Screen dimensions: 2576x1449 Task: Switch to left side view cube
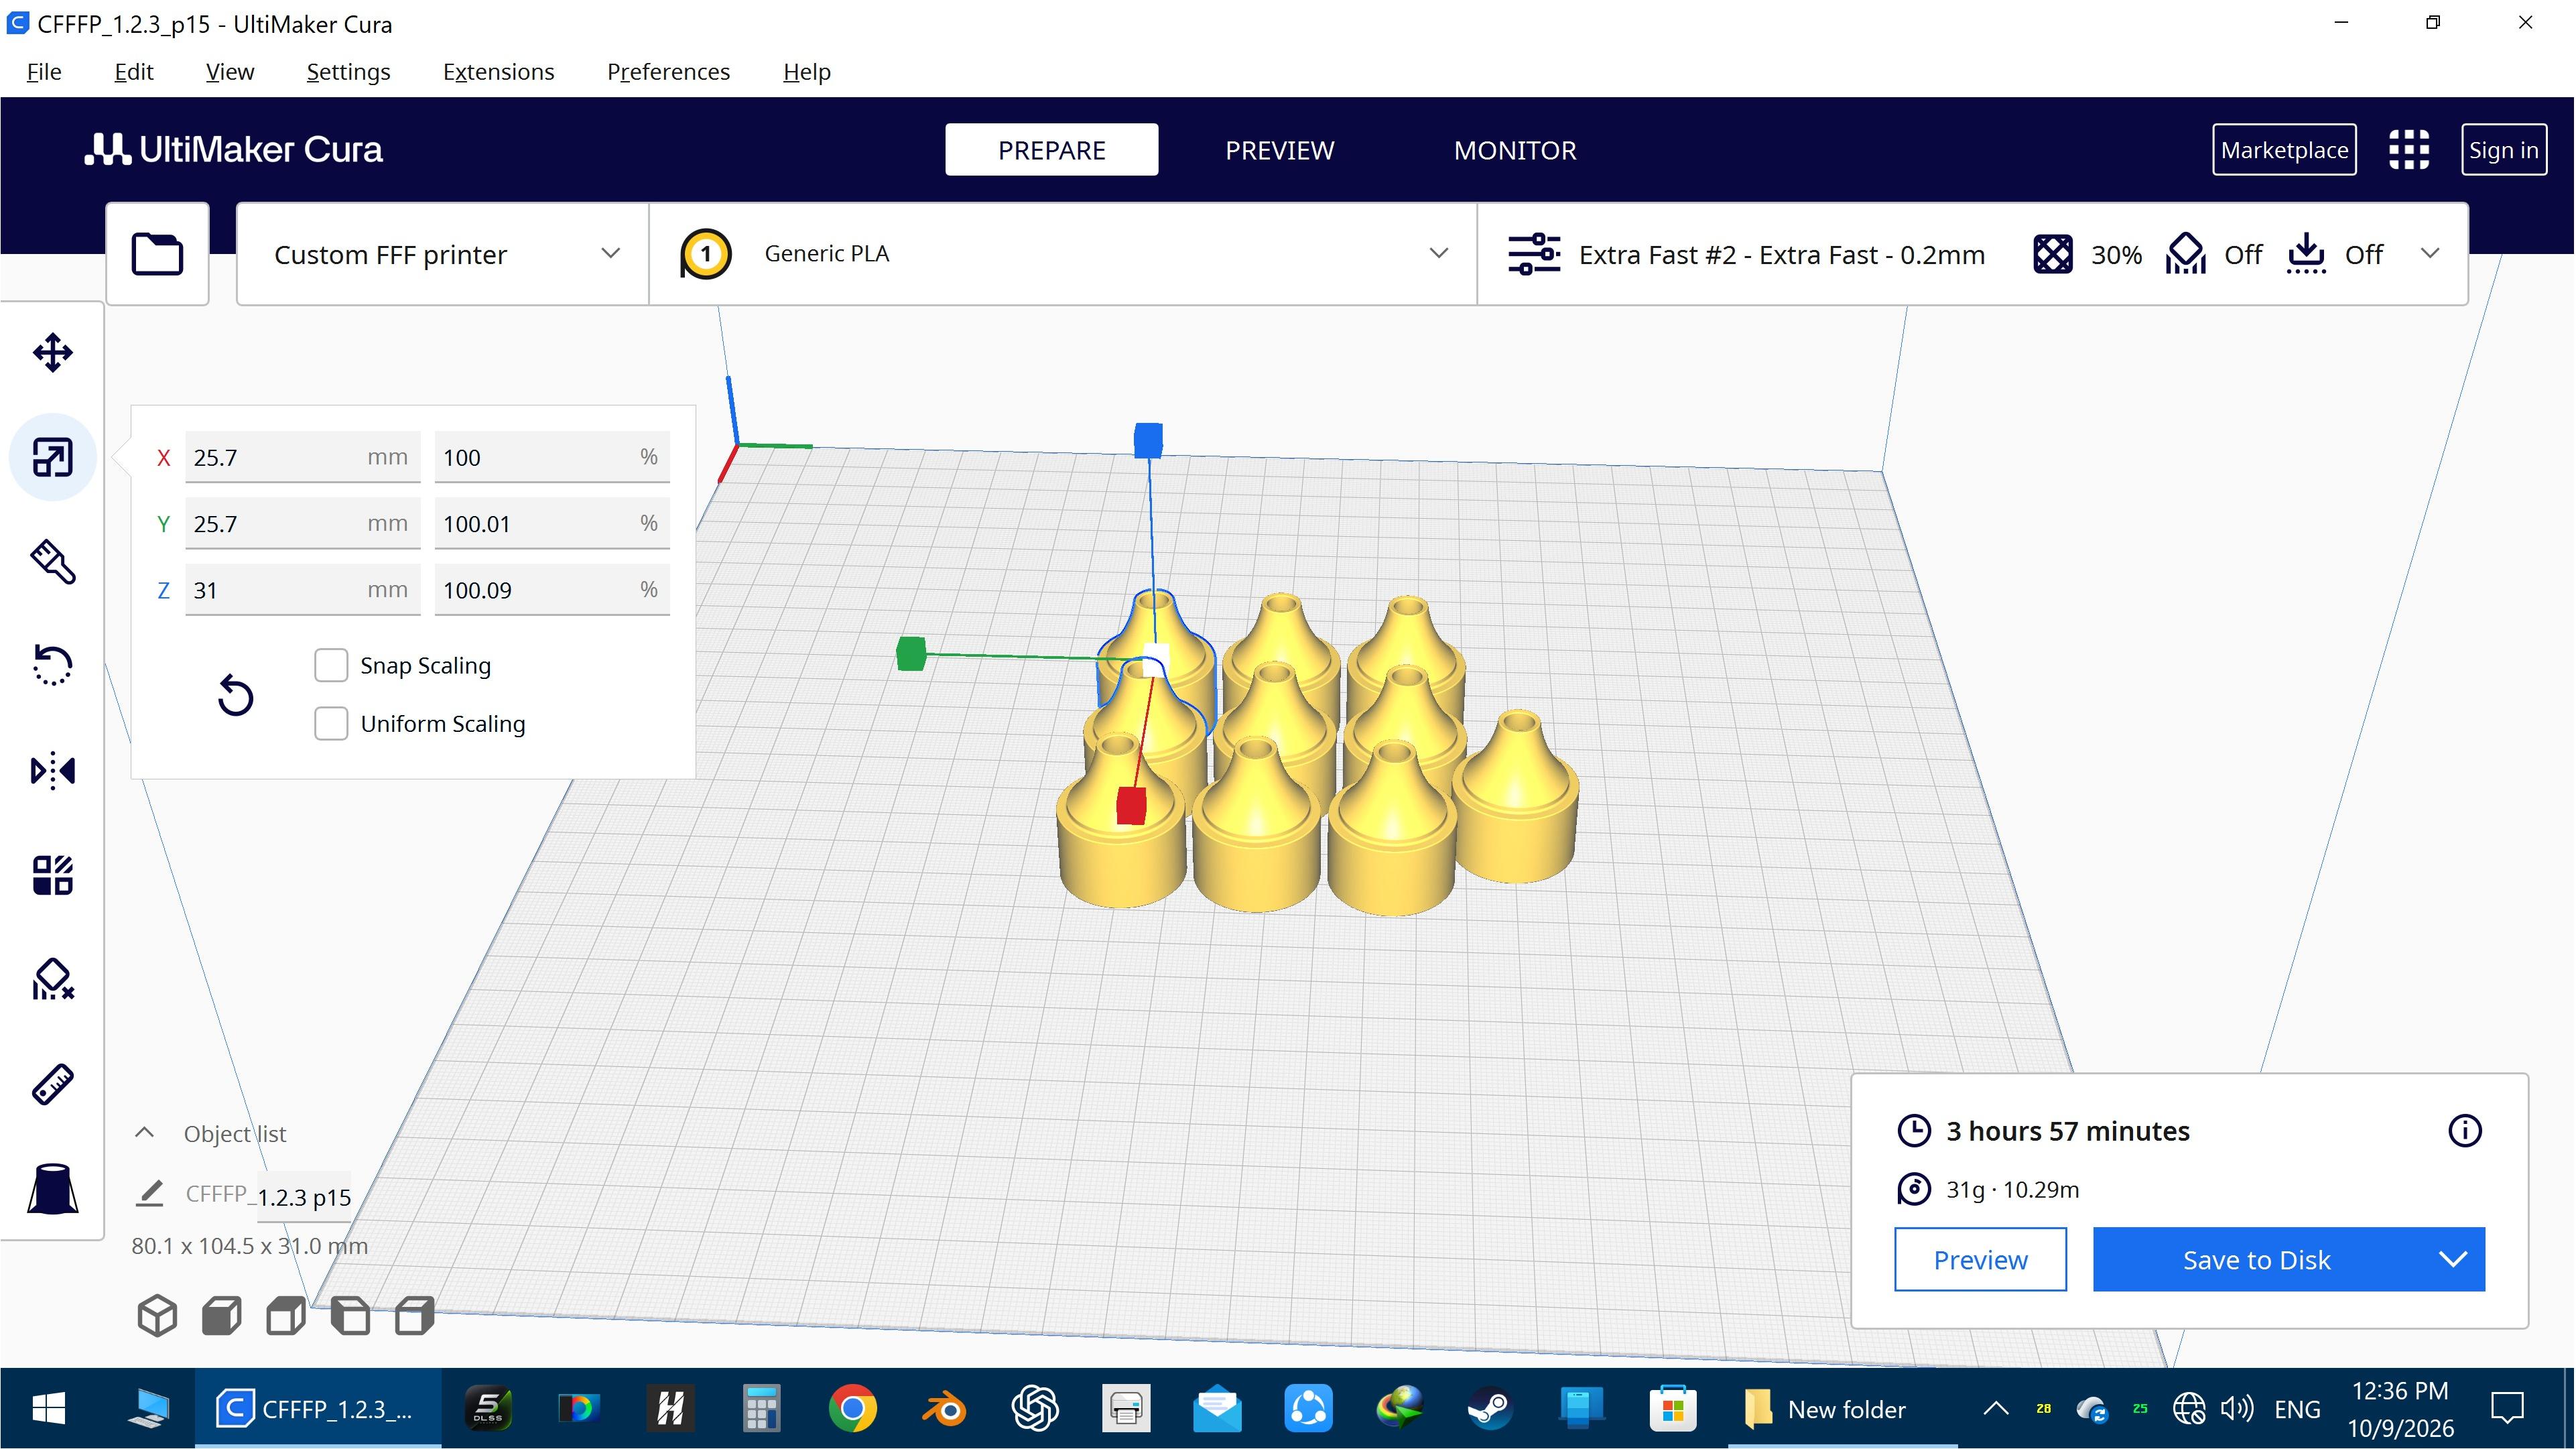[350, 1316]
